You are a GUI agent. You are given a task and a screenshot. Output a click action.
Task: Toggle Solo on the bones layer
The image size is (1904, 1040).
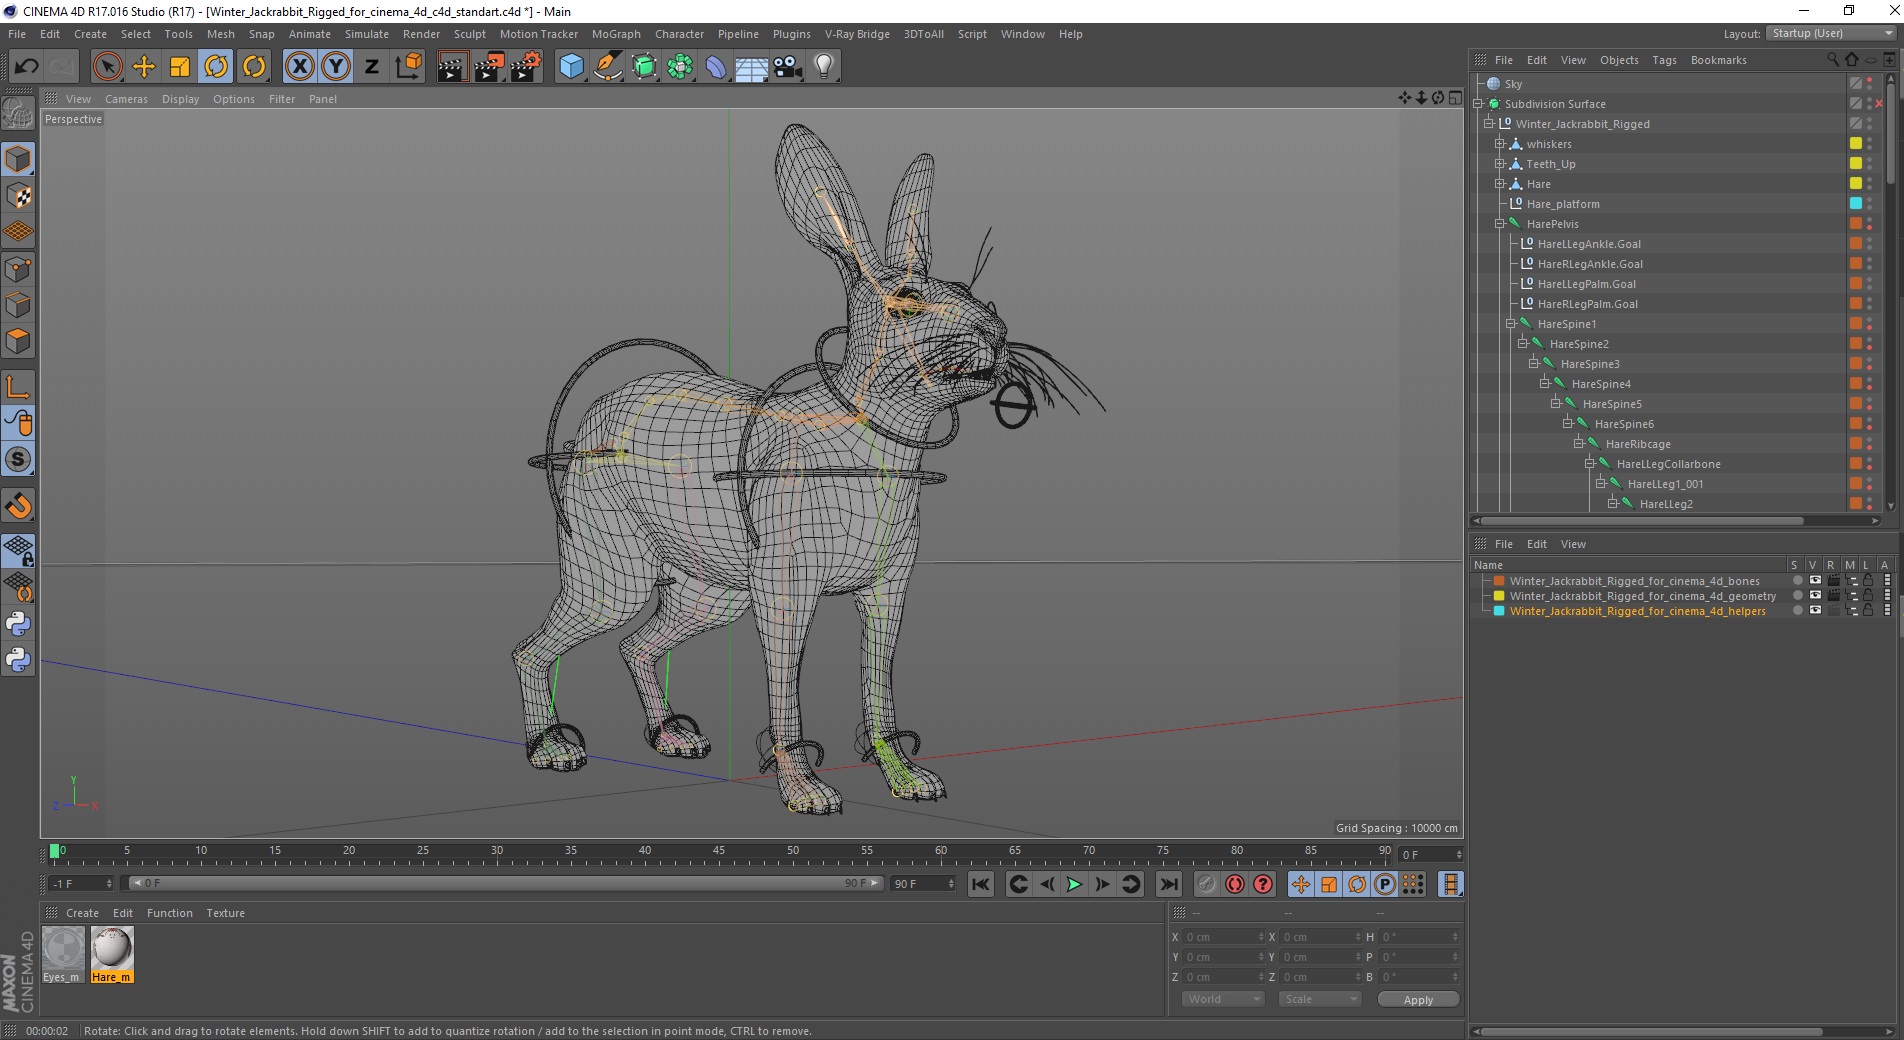[x=1797, y=581]
